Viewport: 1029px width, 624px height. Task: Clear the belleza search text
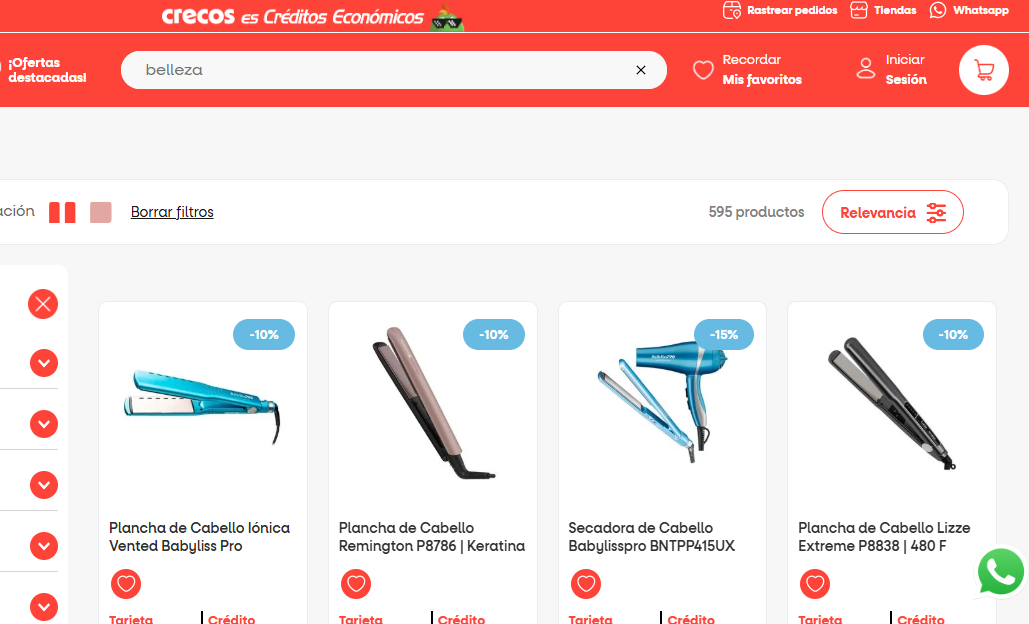[641, 70]
